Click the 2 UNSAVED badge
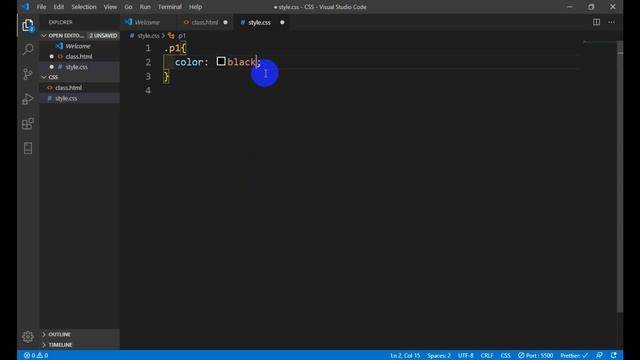Screen dimensions: 640x360 coord(103,36)
